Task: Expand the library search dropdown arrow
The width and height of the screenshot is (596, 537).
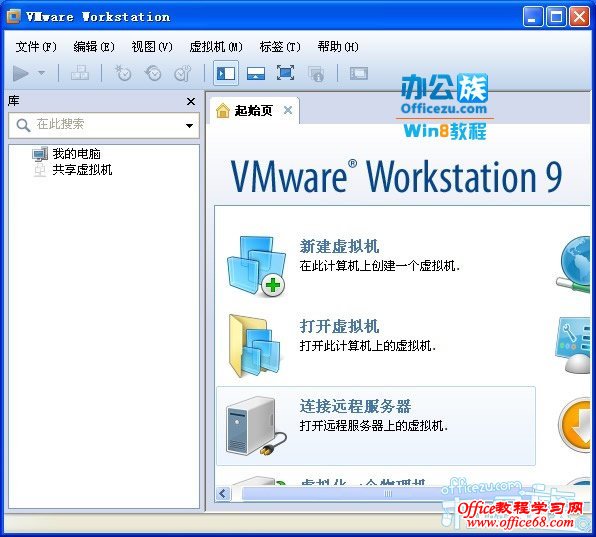Action: [x=189, y=125]
